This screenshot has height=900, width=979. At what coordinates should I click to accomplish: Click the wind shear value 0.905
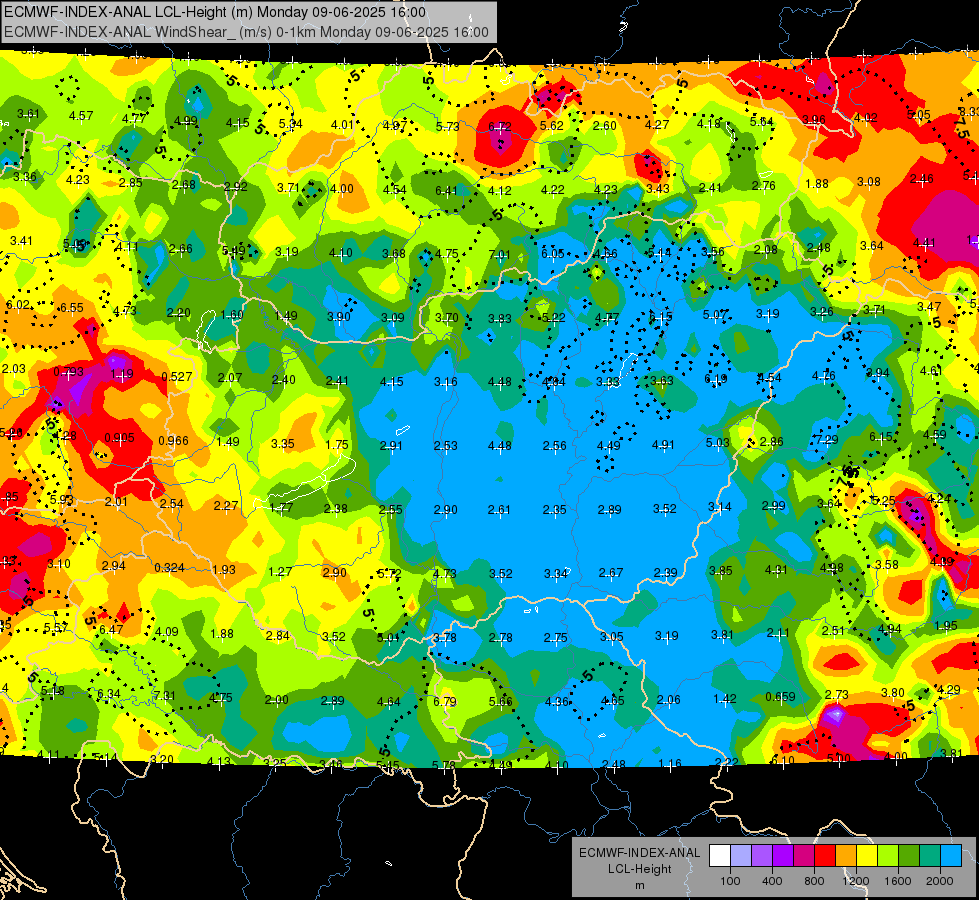click(x=119, y=437)
